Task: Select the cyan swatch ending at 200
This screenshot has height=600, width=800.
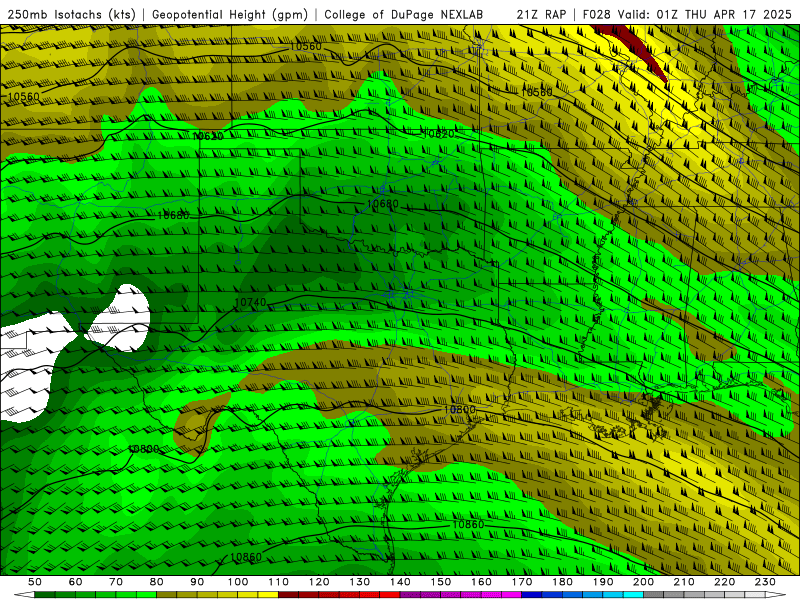Action: pyautogui.click(x=634, y=595)
